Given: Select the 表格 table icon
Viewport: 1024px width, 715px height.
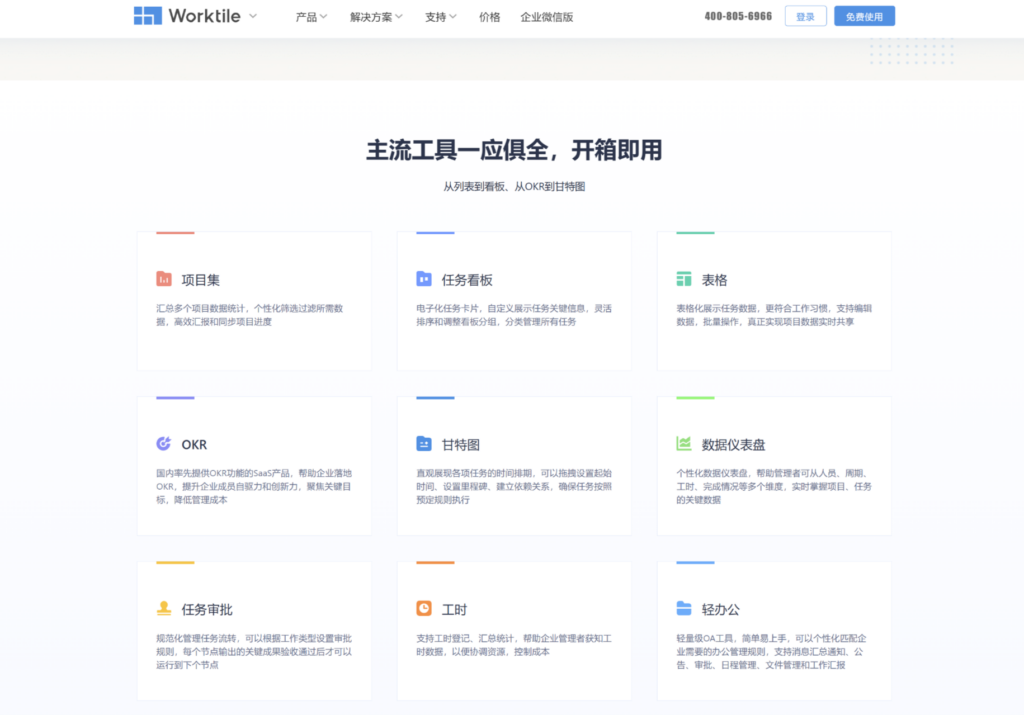Looking at the screenshot, I should click(684, 279).
